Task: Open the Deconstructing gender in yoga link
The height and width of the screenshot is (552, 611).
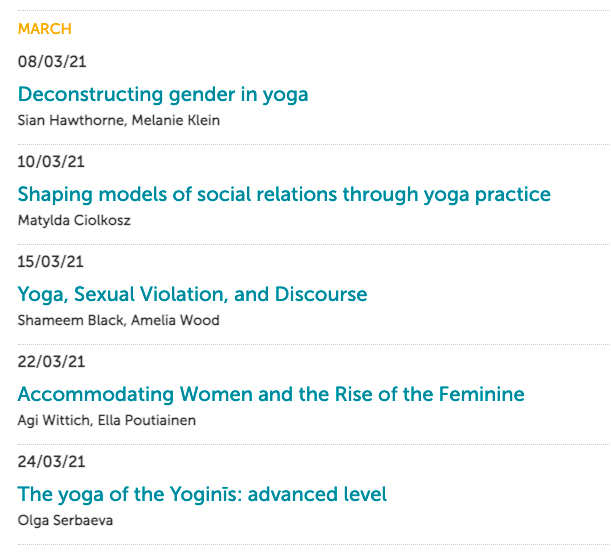Action: [x=163, y=95]
